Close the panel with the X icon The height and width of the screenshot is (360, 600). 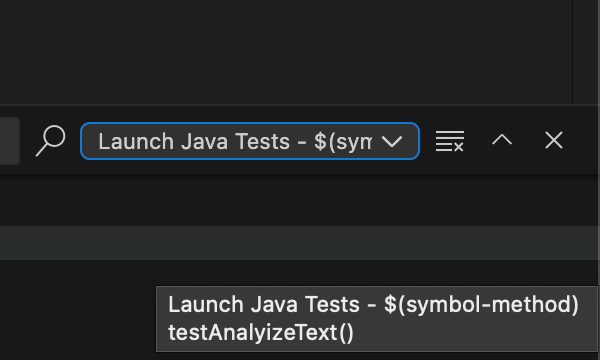click(554, 140)
